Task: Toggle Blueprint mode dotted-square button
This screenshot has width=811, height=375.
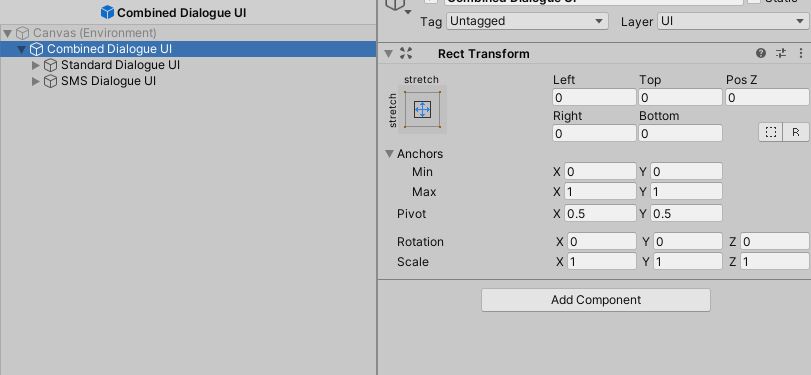Action: 771,132
